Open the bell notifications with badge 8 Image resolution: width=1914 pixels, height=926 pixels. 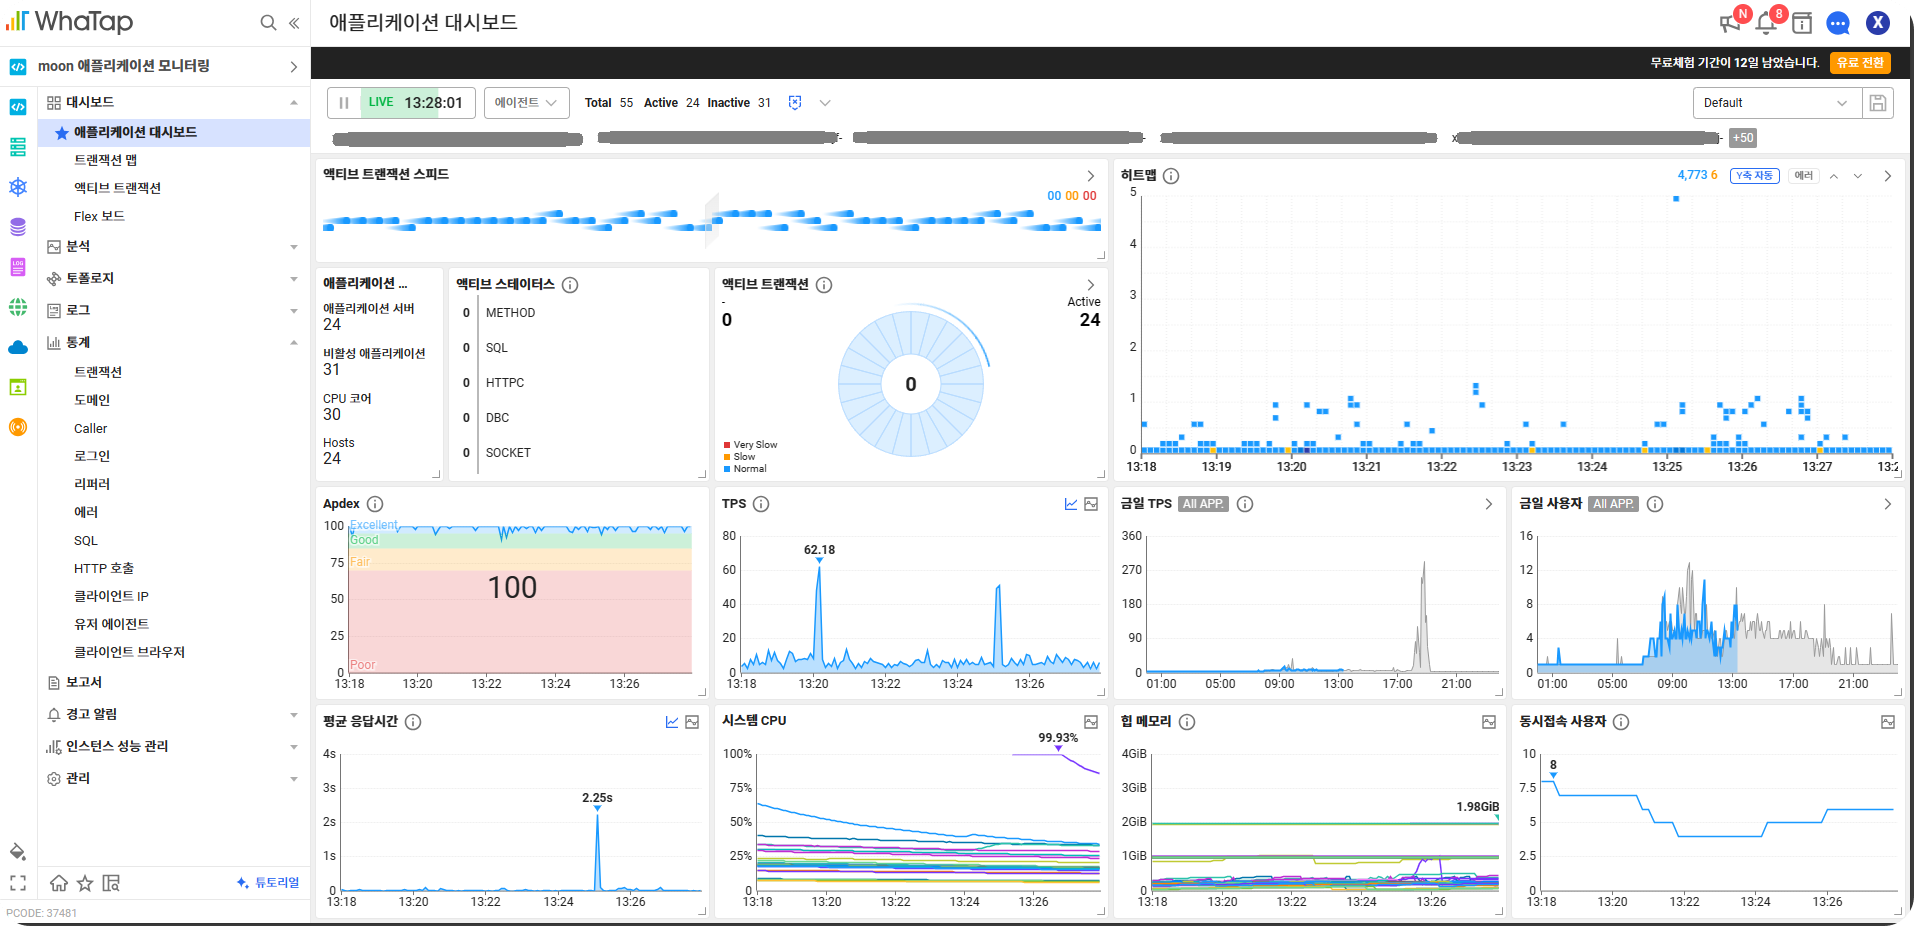(1766, 23)
